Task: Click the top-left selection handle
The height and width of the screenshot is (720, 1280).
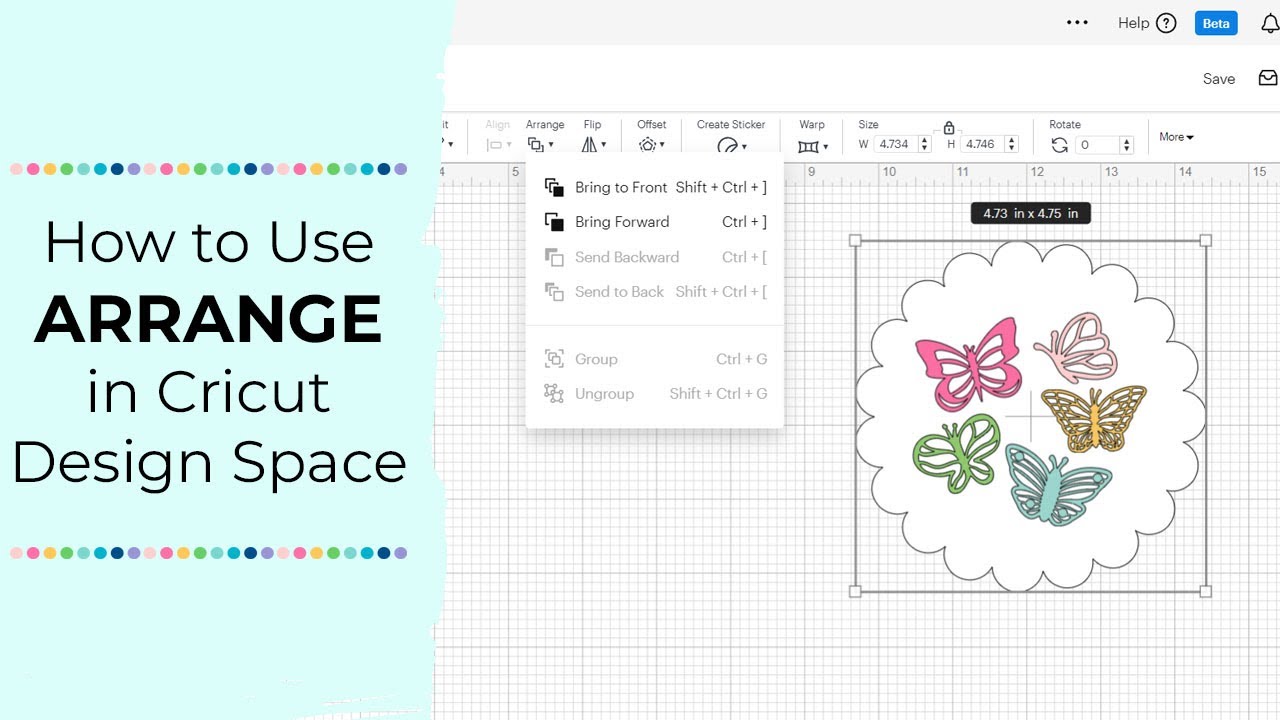Action: [855, 240]
